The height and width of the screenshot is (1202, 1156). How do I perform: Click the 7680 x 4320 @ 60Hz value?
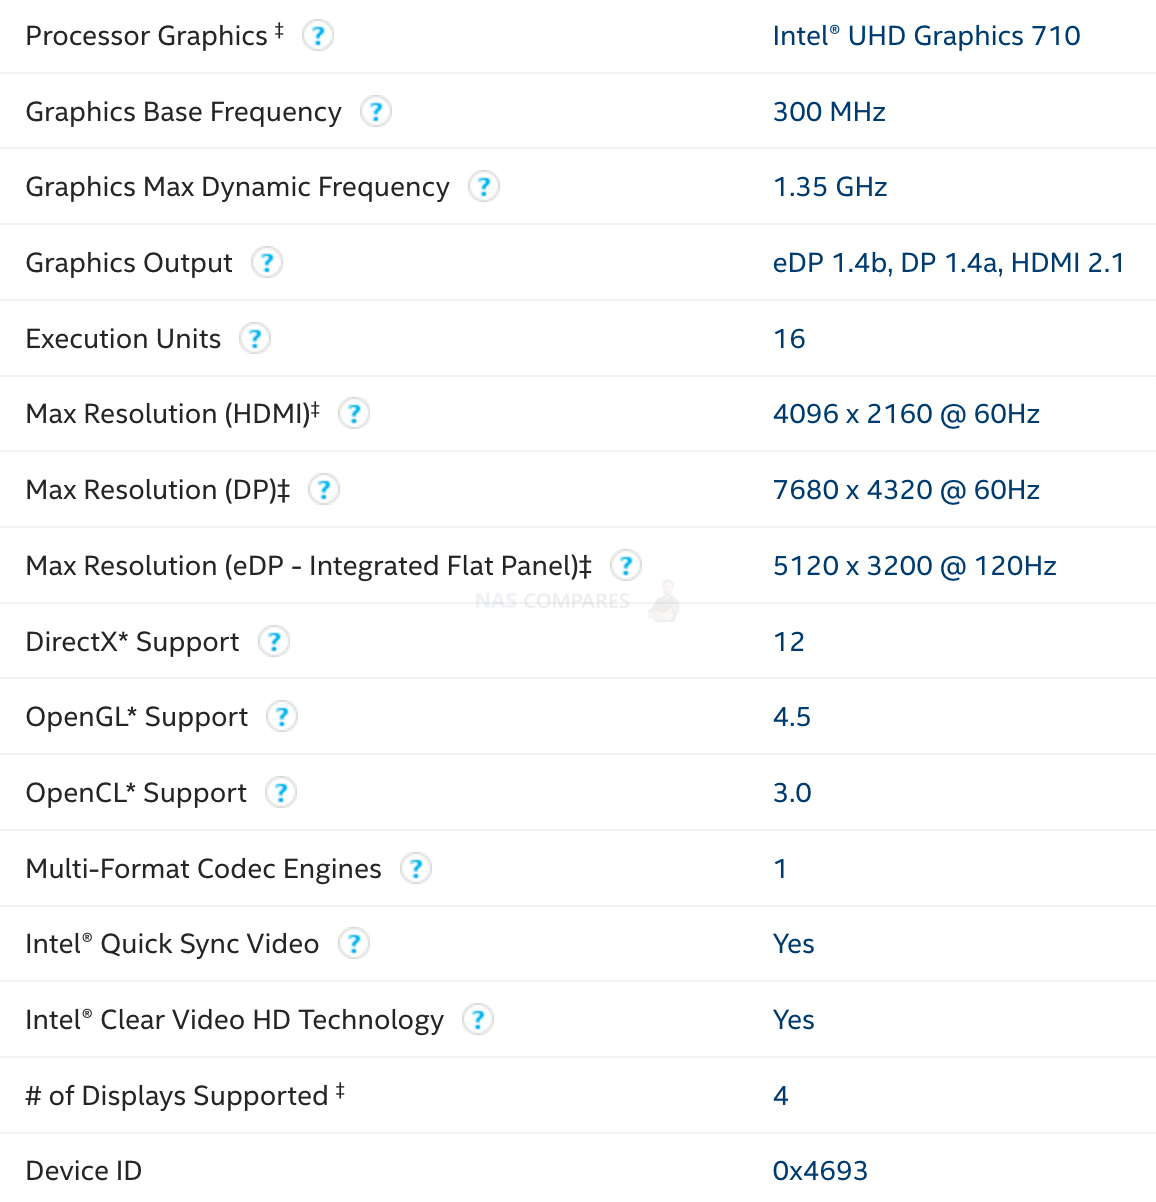tap(906, 490)
